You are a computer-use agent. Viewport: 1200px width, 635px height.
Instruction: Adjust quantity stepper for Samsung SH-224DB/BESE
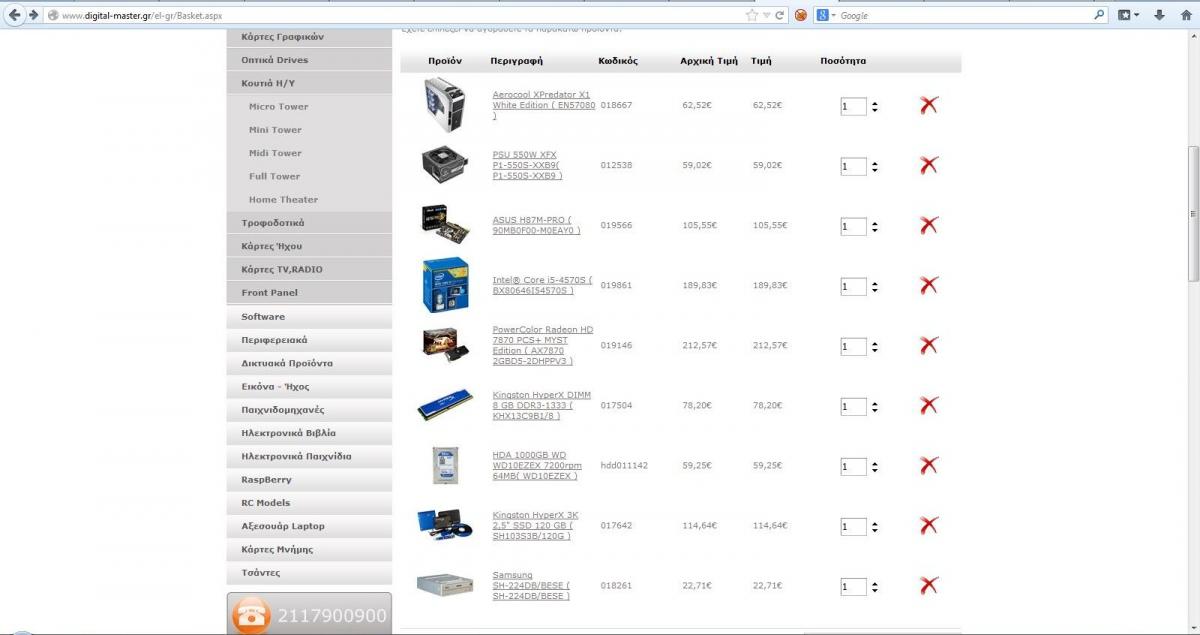(x=875, y=587)
